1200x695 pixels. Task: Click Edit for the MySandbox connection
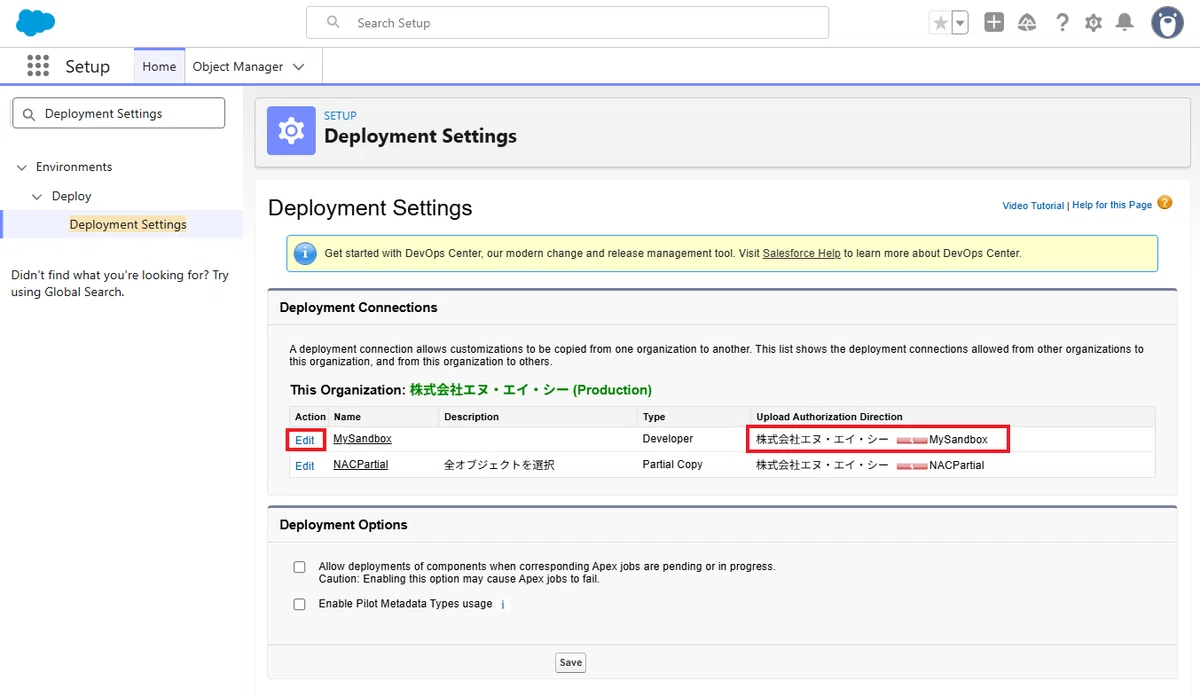305,440
